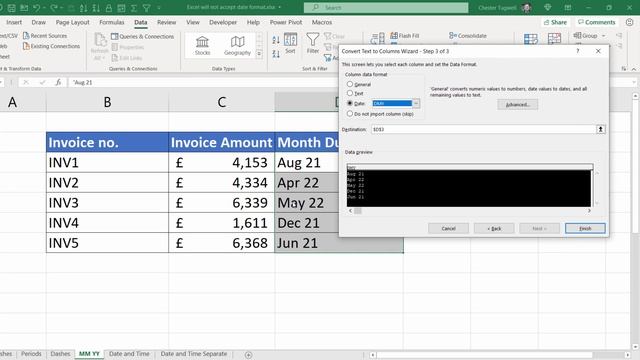
Task: Open the Power Pivot ribbon tab
Action: click(286, 22)
